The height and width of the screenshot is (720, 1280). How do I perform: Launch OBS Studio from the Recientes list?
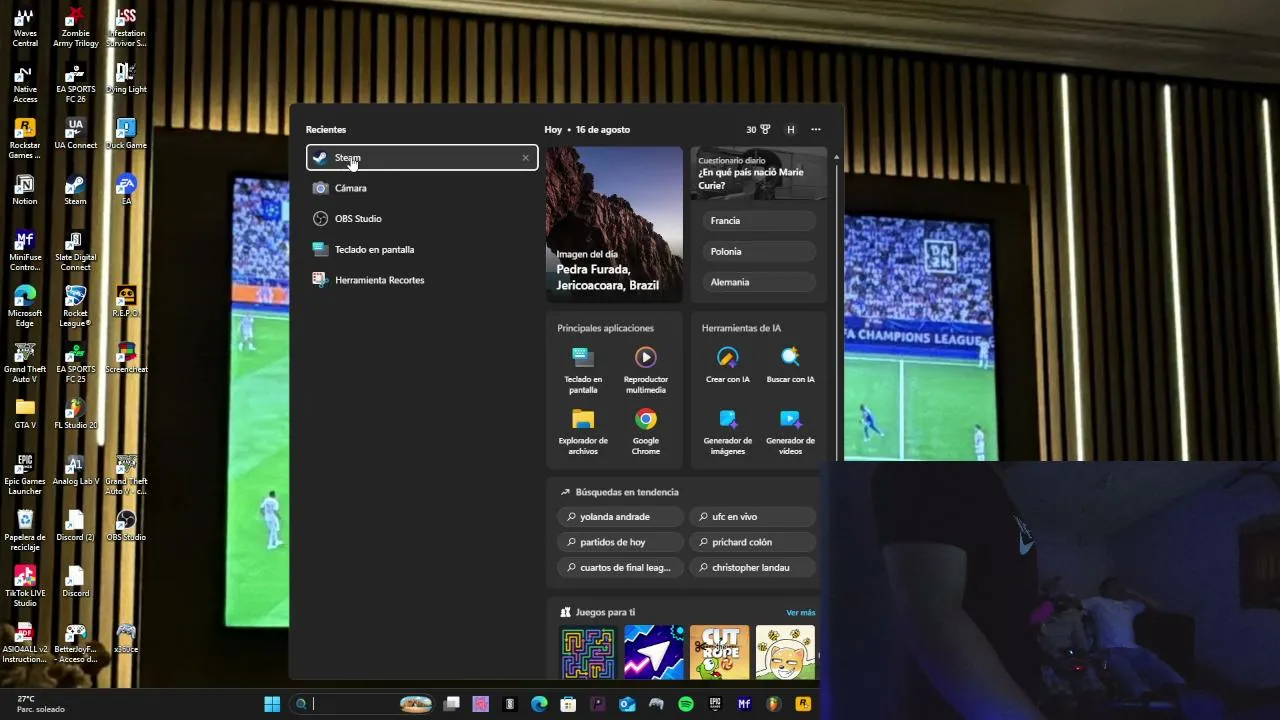[x=422, y=219]
